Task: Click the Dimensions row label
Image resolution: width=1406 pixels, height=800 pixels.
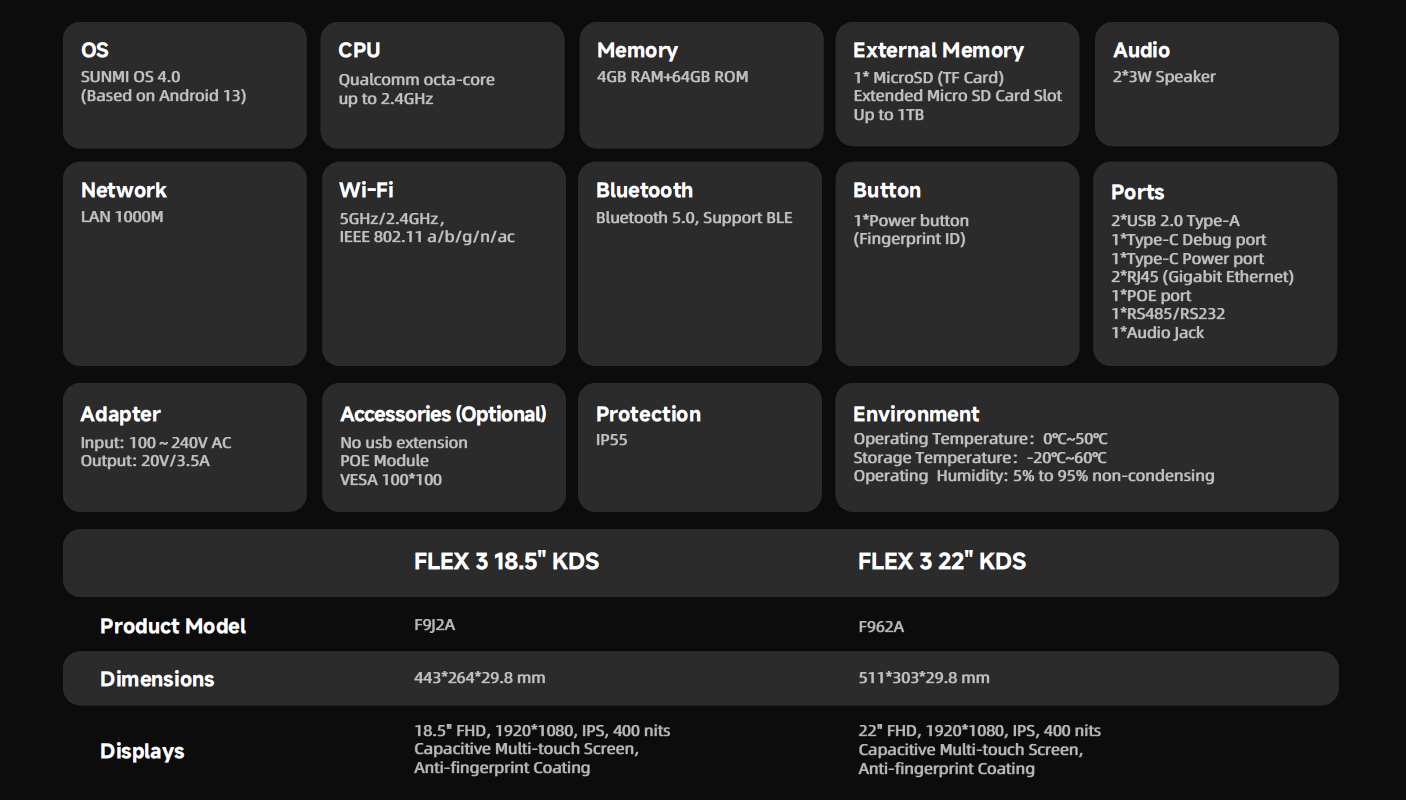Action: [x=157, y=679]
